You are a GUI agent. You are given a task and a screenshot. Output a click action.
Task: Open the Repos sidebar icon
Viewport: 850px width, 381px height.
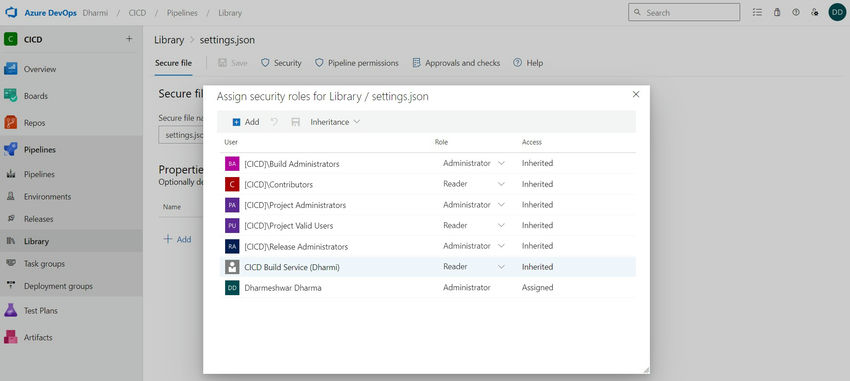[x=10, y=122]
